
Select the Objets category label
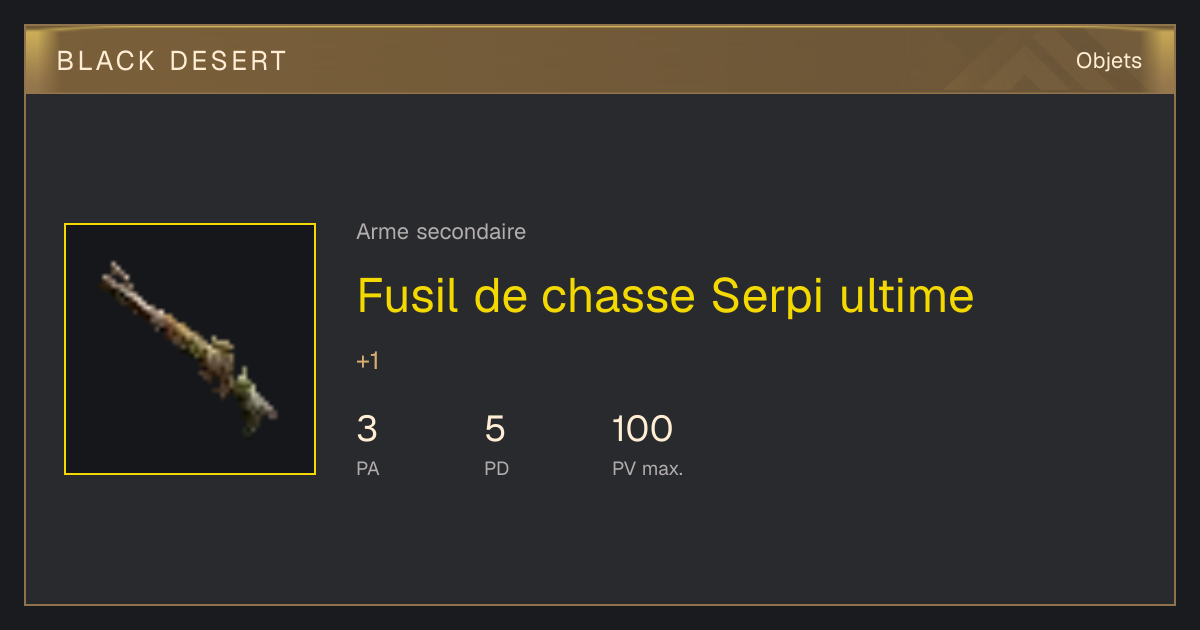[x=1108, y=61]
